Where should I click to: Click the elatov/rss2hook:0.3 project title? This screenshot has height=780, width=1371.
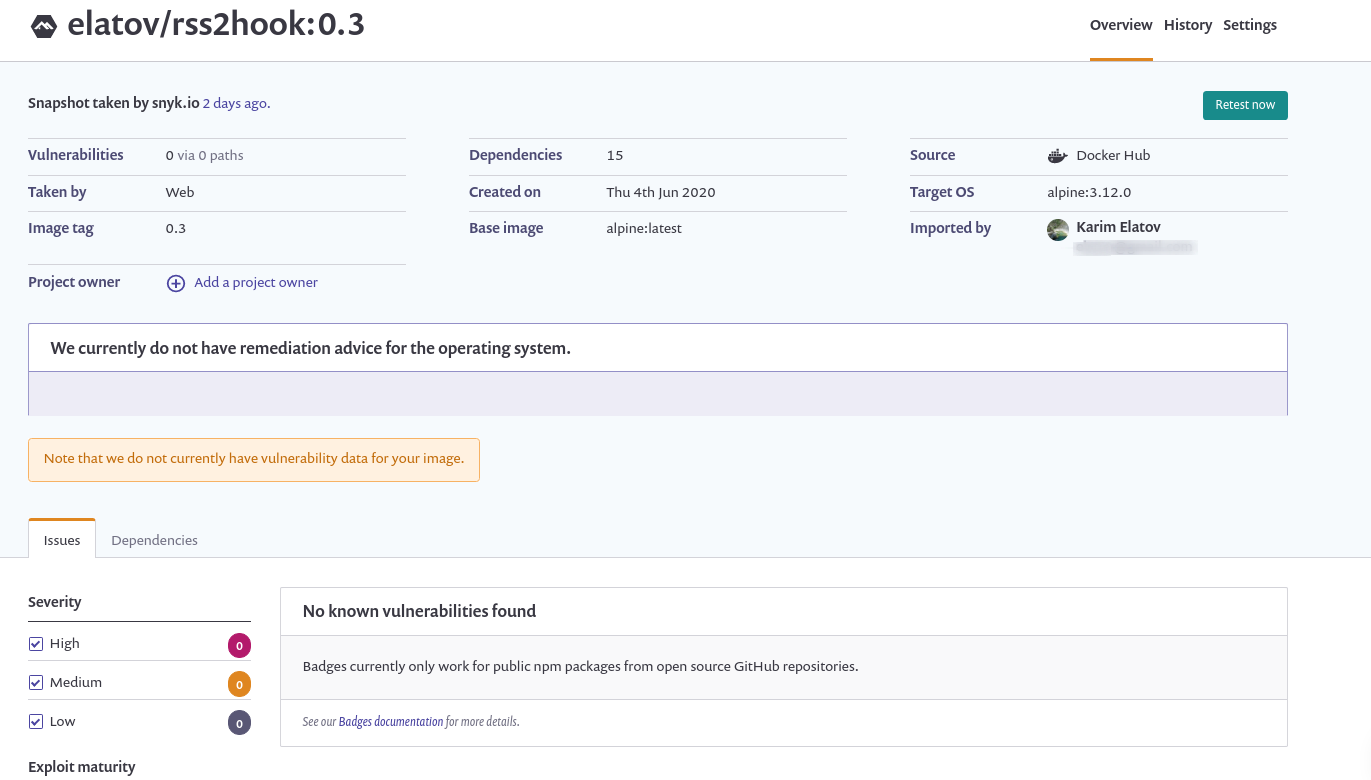coord(216,25)
